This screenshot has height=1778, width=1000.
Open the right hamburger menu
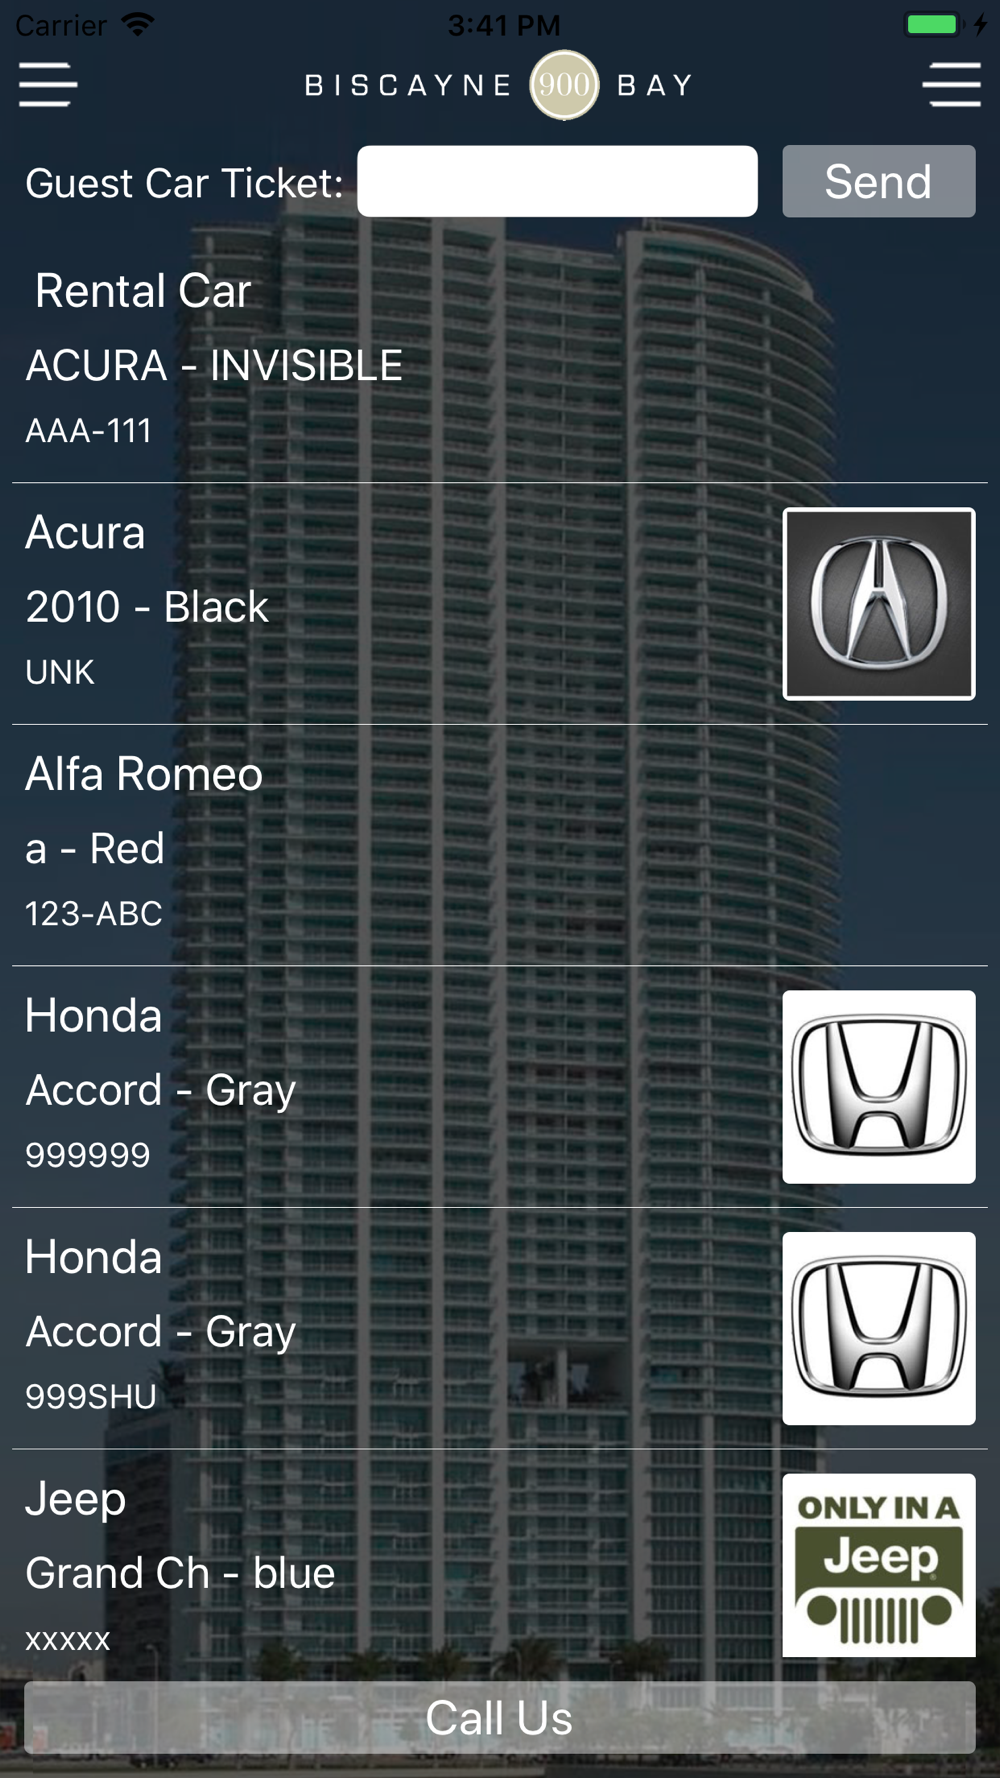point(952,84)
